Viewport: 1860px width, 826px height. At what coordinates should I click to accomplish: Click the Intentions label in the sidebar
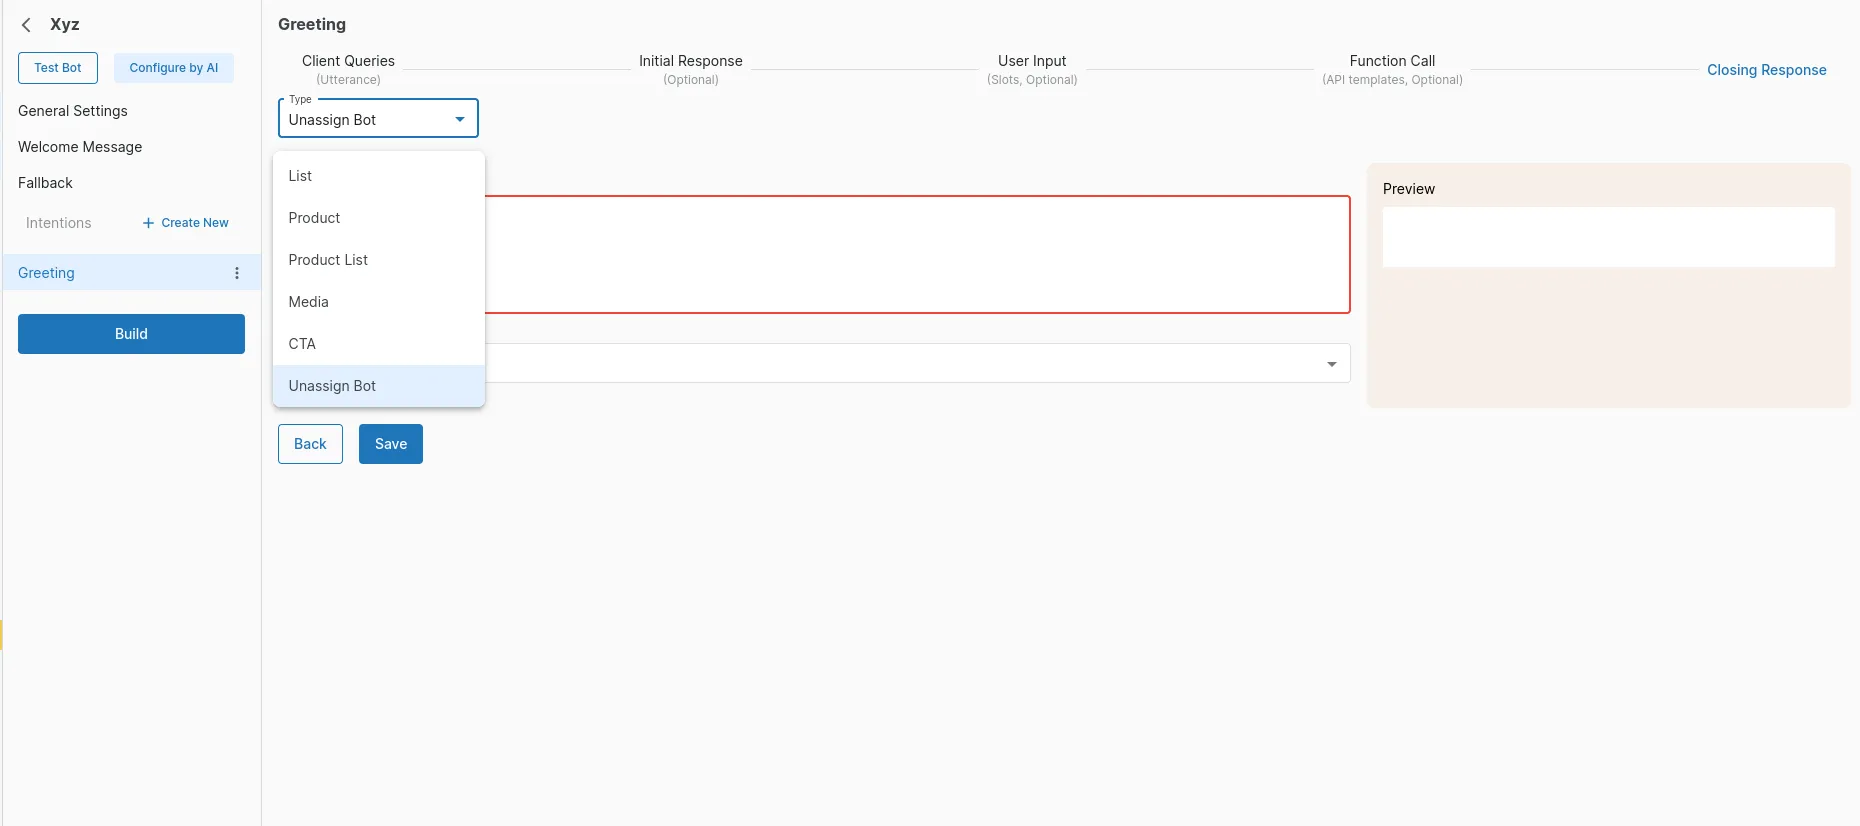[59, 223]
